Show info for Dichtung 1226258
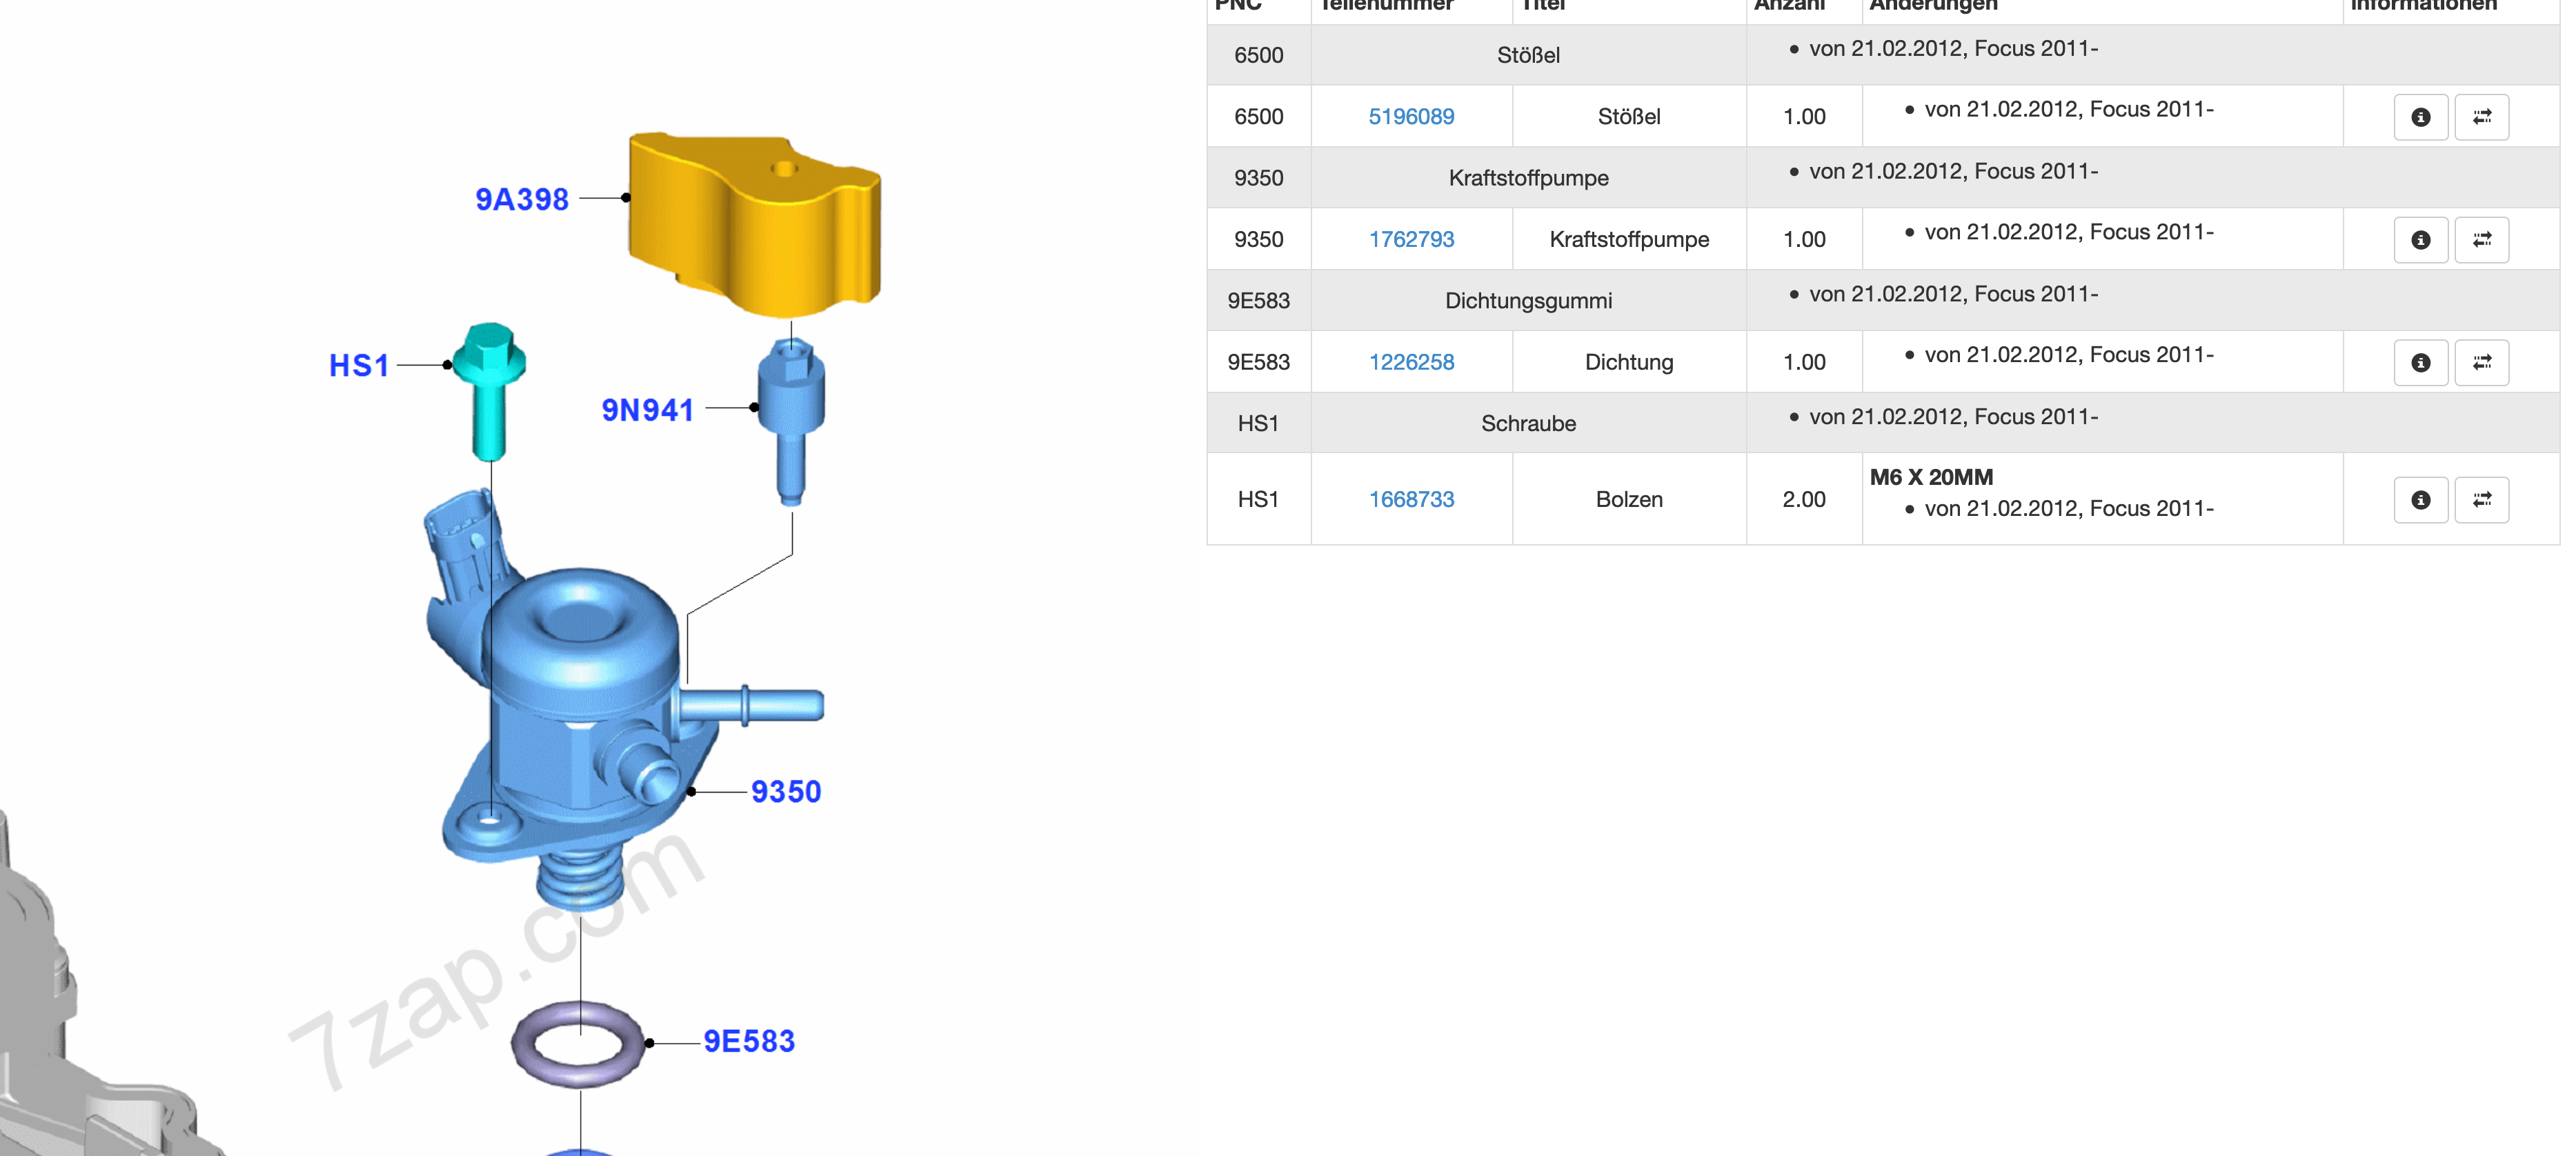2576x1156 pixels. (x=2420, y=363)
